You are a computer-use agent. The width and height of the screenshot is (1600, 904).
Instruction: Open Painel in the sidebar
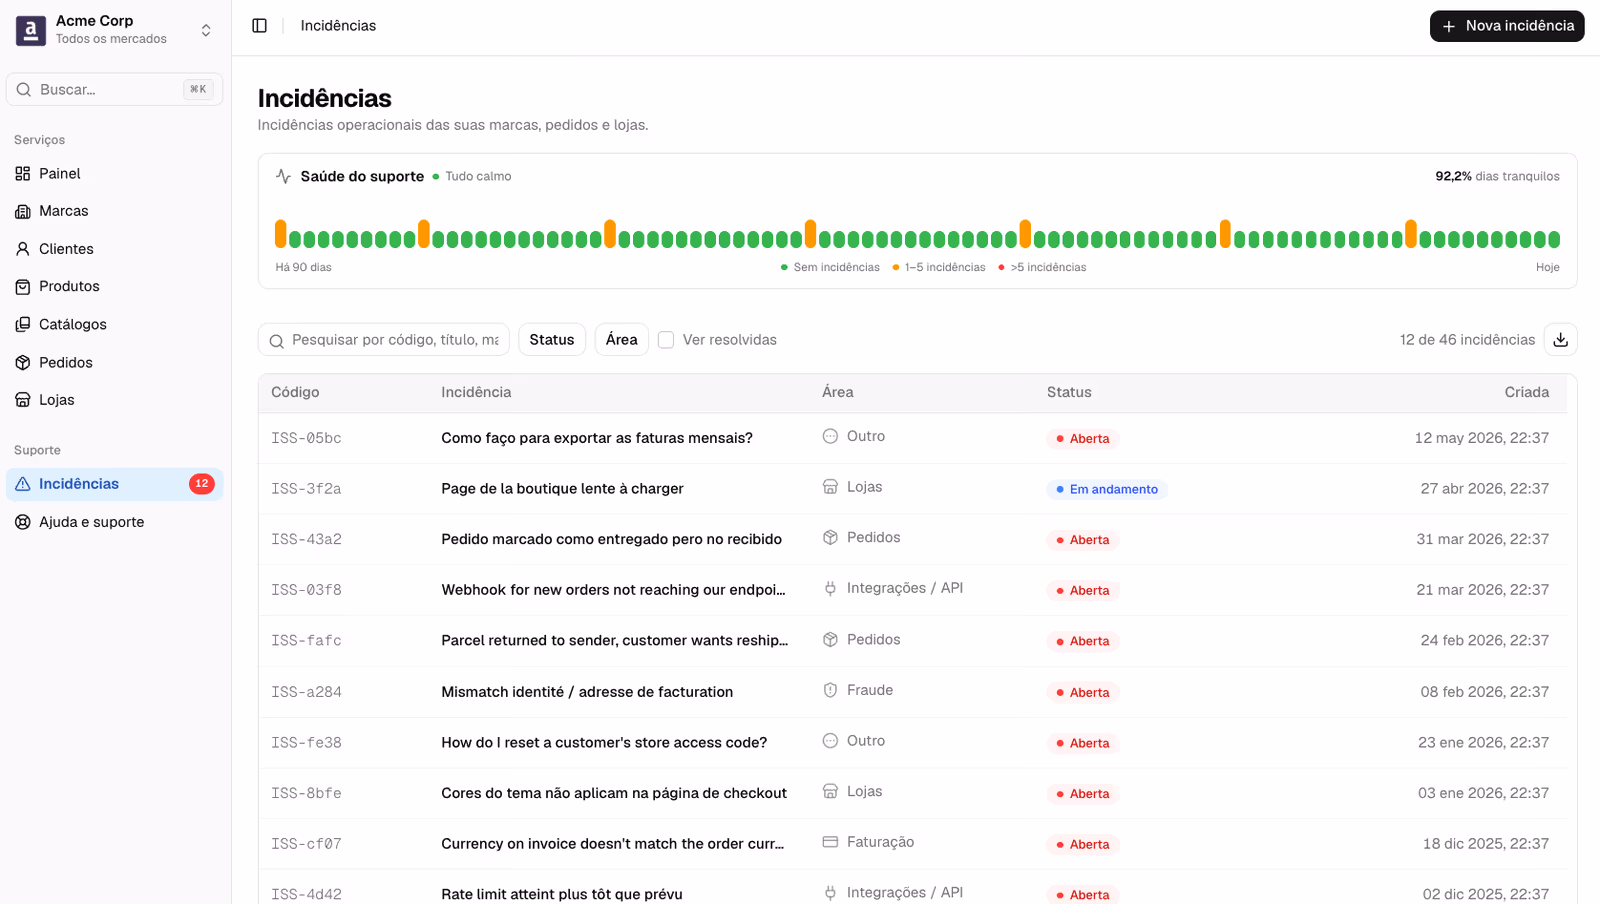(114, 174)
